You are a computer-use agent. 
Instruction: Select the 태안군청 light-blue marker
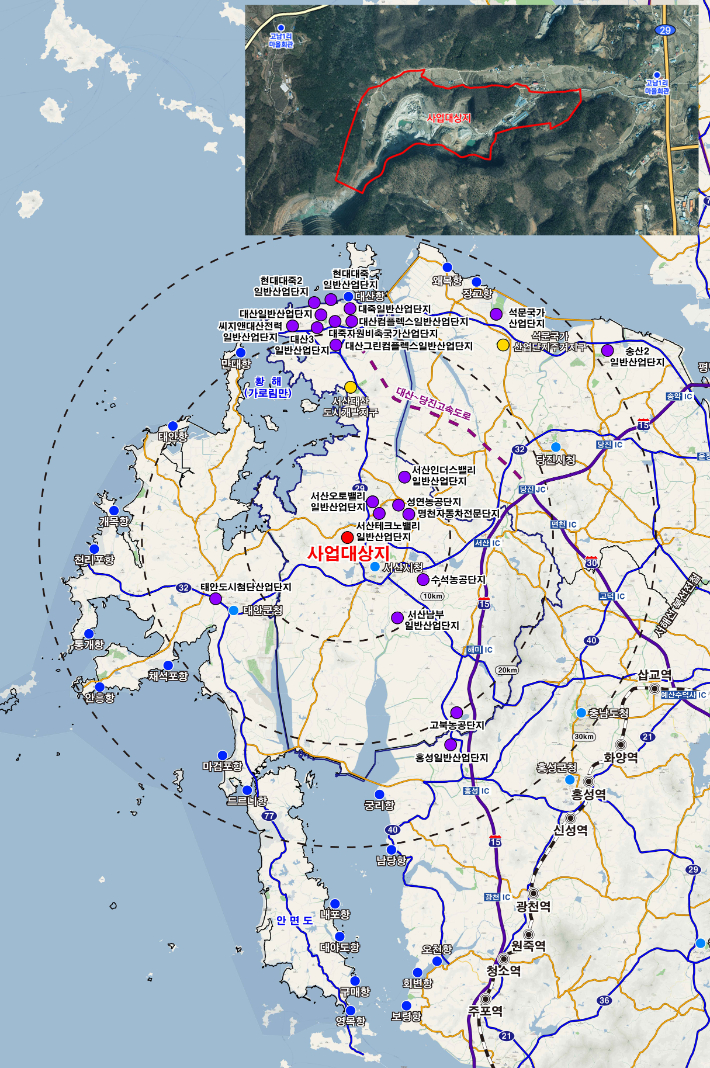point(234,610)
